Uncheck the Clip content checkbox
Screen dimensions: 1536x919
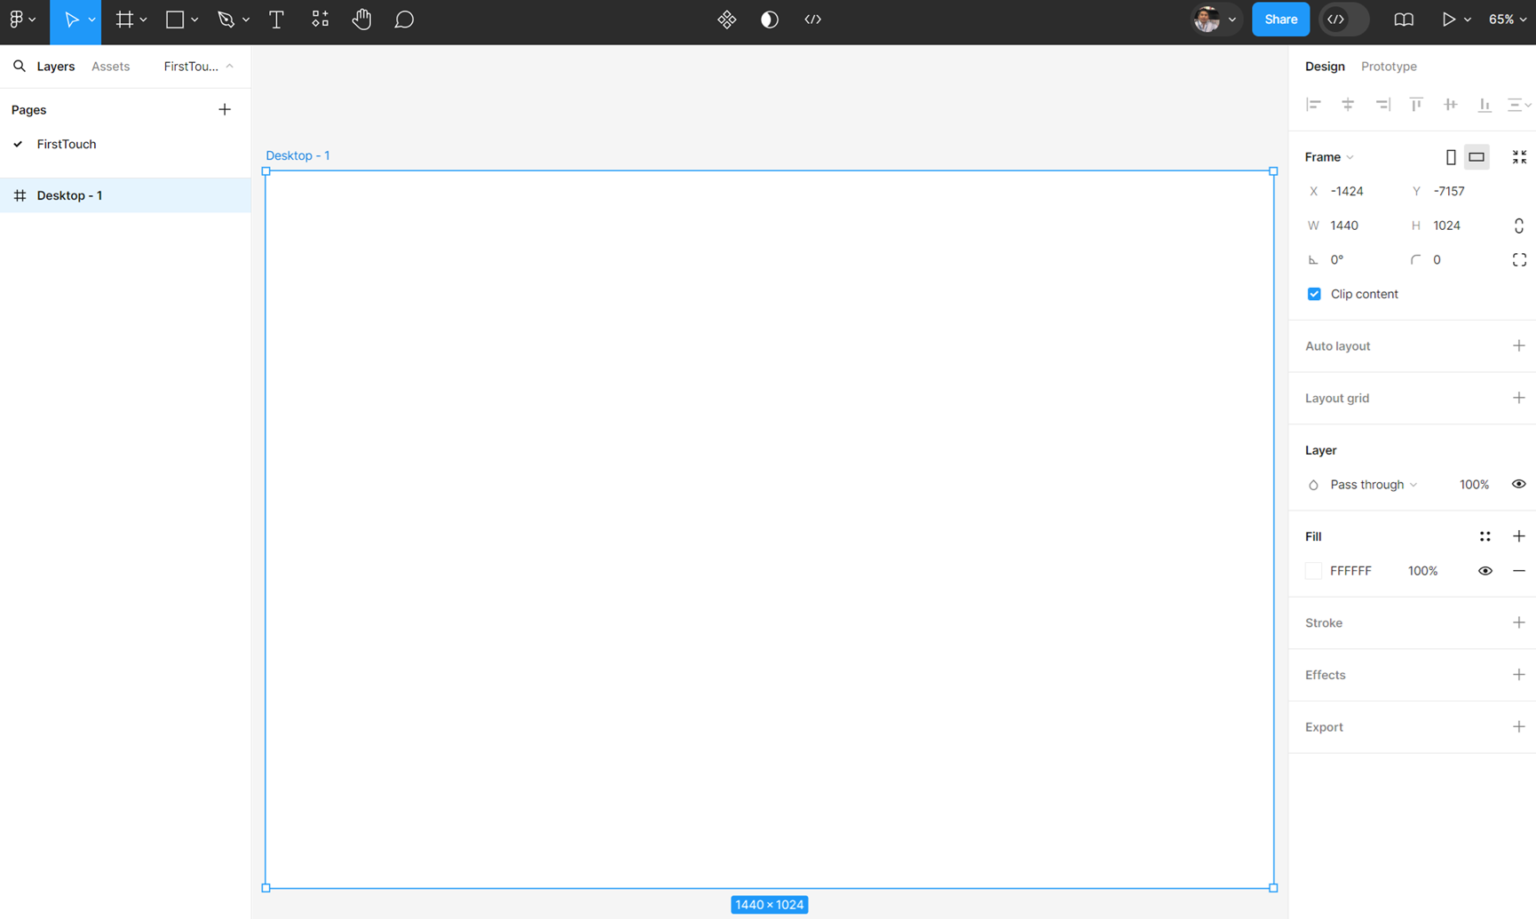tap(1314, 294)
